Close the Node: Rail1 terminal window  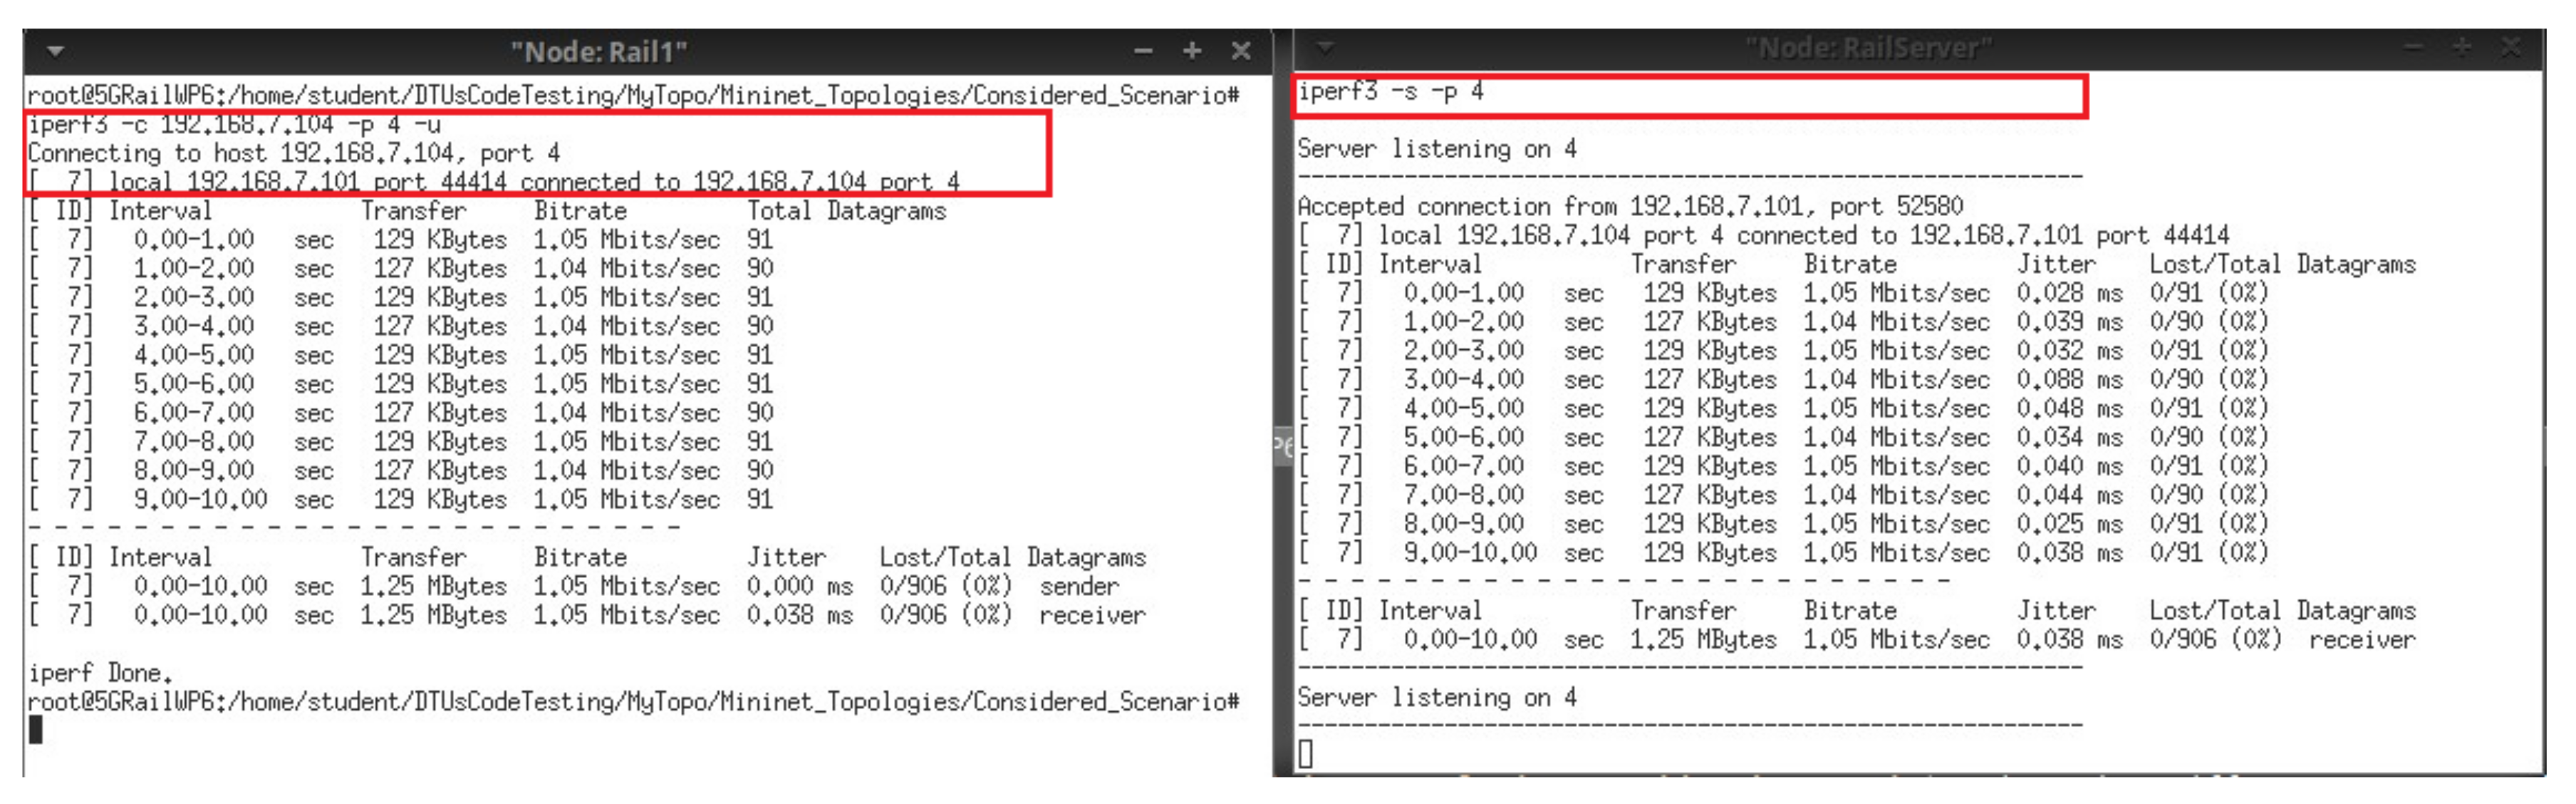1240,50
